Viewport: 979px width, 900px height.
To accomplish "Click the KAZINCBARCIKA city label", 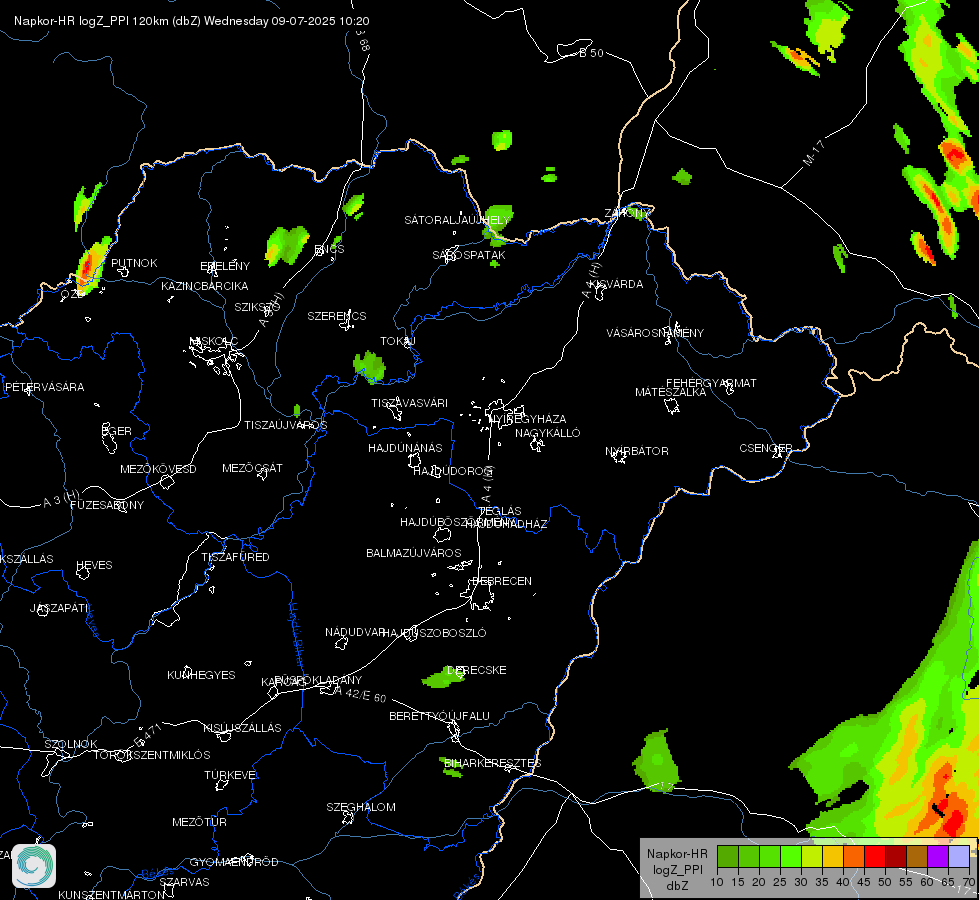I will pyautogui.click(x=205, y=286).
